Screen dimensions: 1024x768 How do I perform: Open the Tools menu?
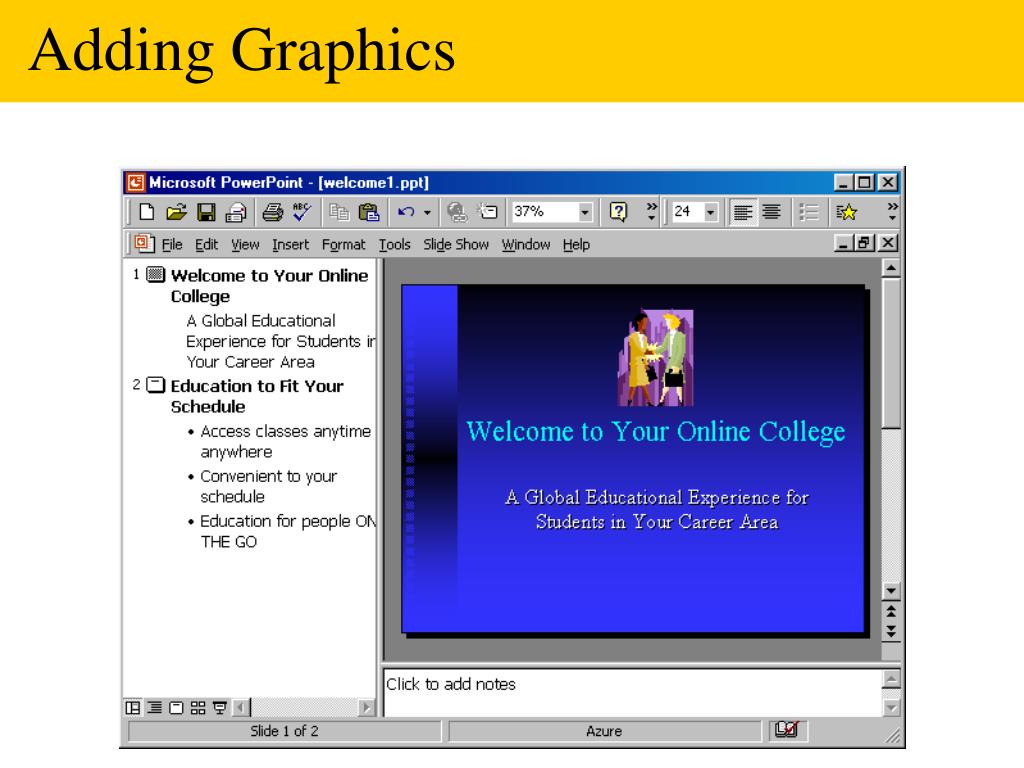[394, 245]
